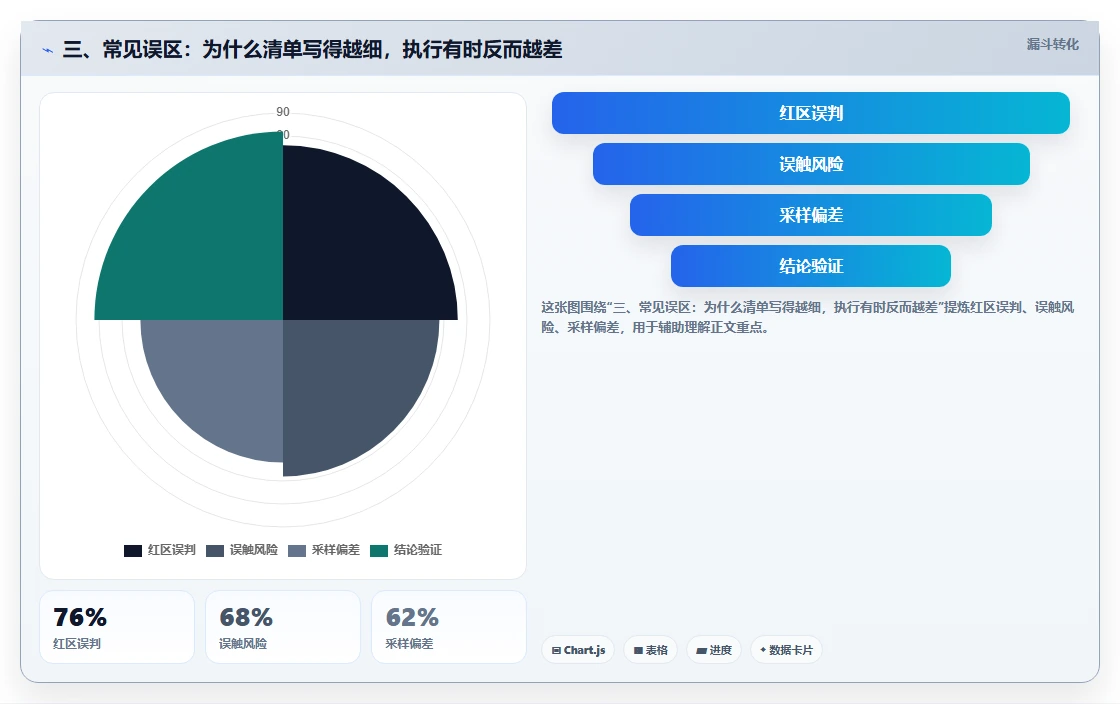Select the 进度 tag chip
This screenshot has width=1120, height=704.
tap(714, 650)
